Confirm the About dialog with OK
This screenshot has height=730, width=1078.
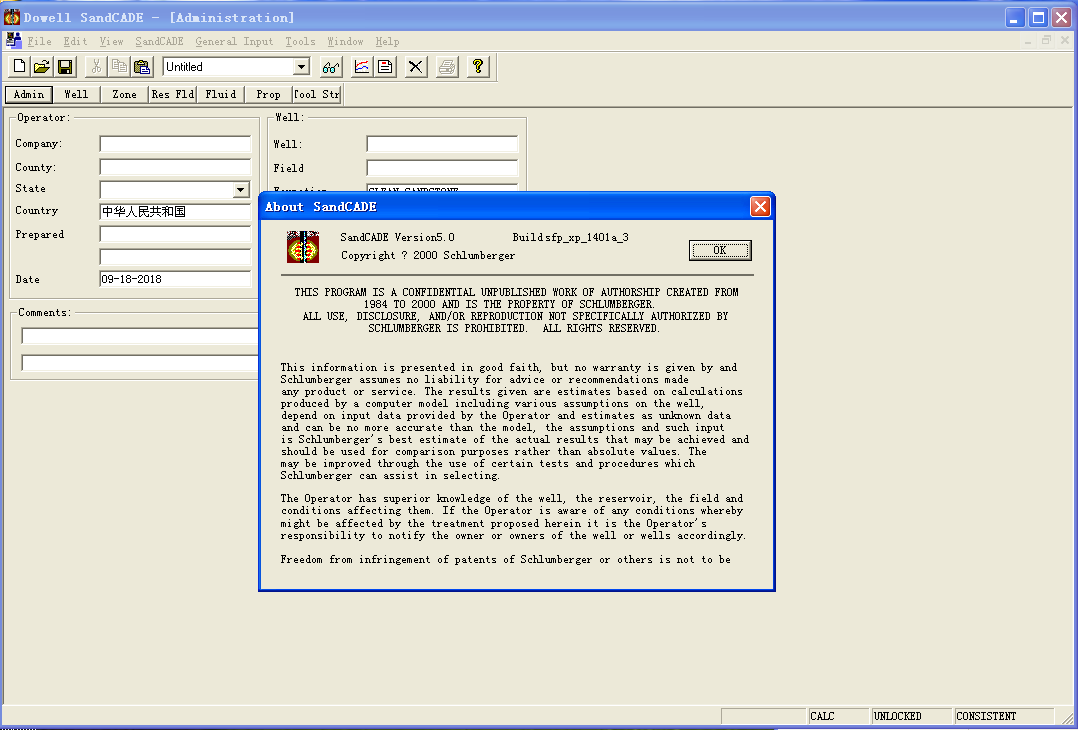(x=720, y=250)
